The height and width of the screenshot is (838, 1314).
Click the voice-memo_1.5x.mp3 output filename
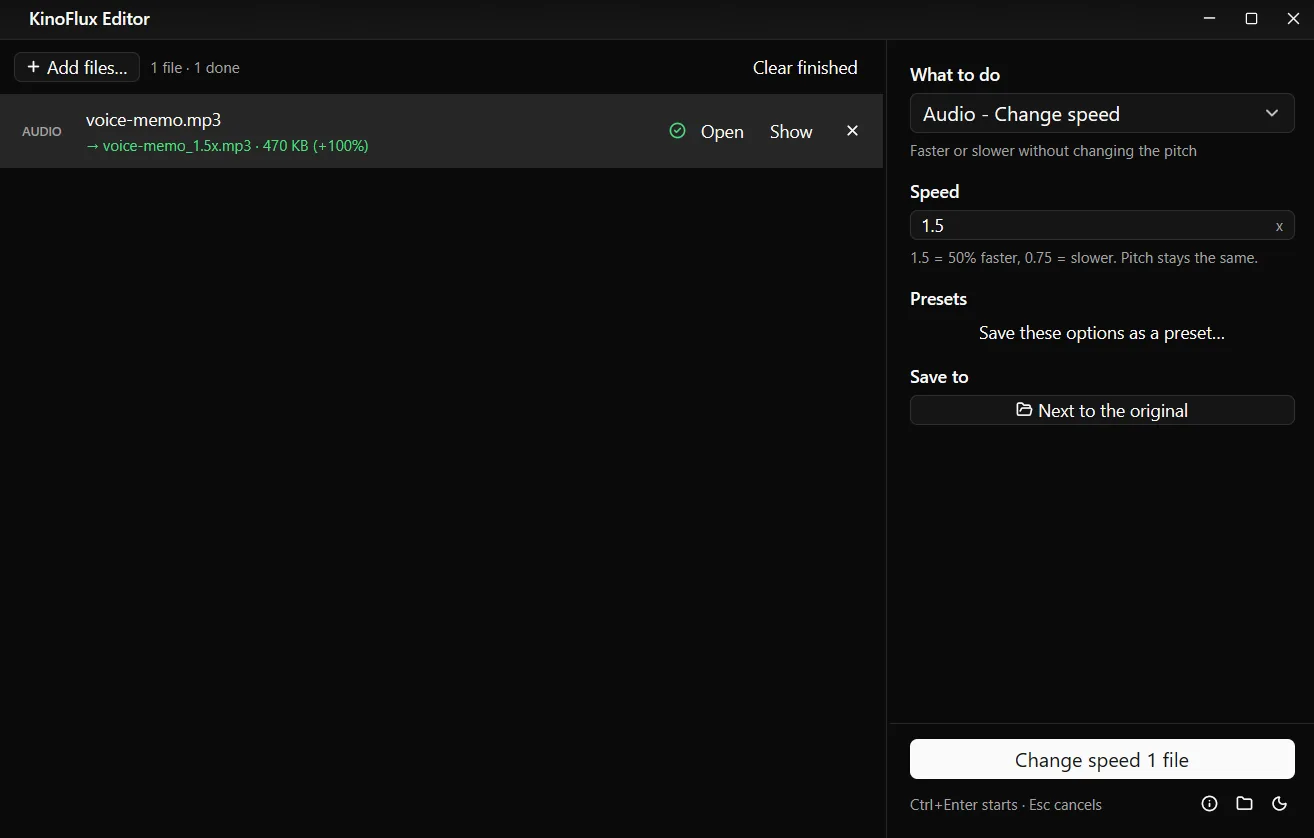[177, 146]
